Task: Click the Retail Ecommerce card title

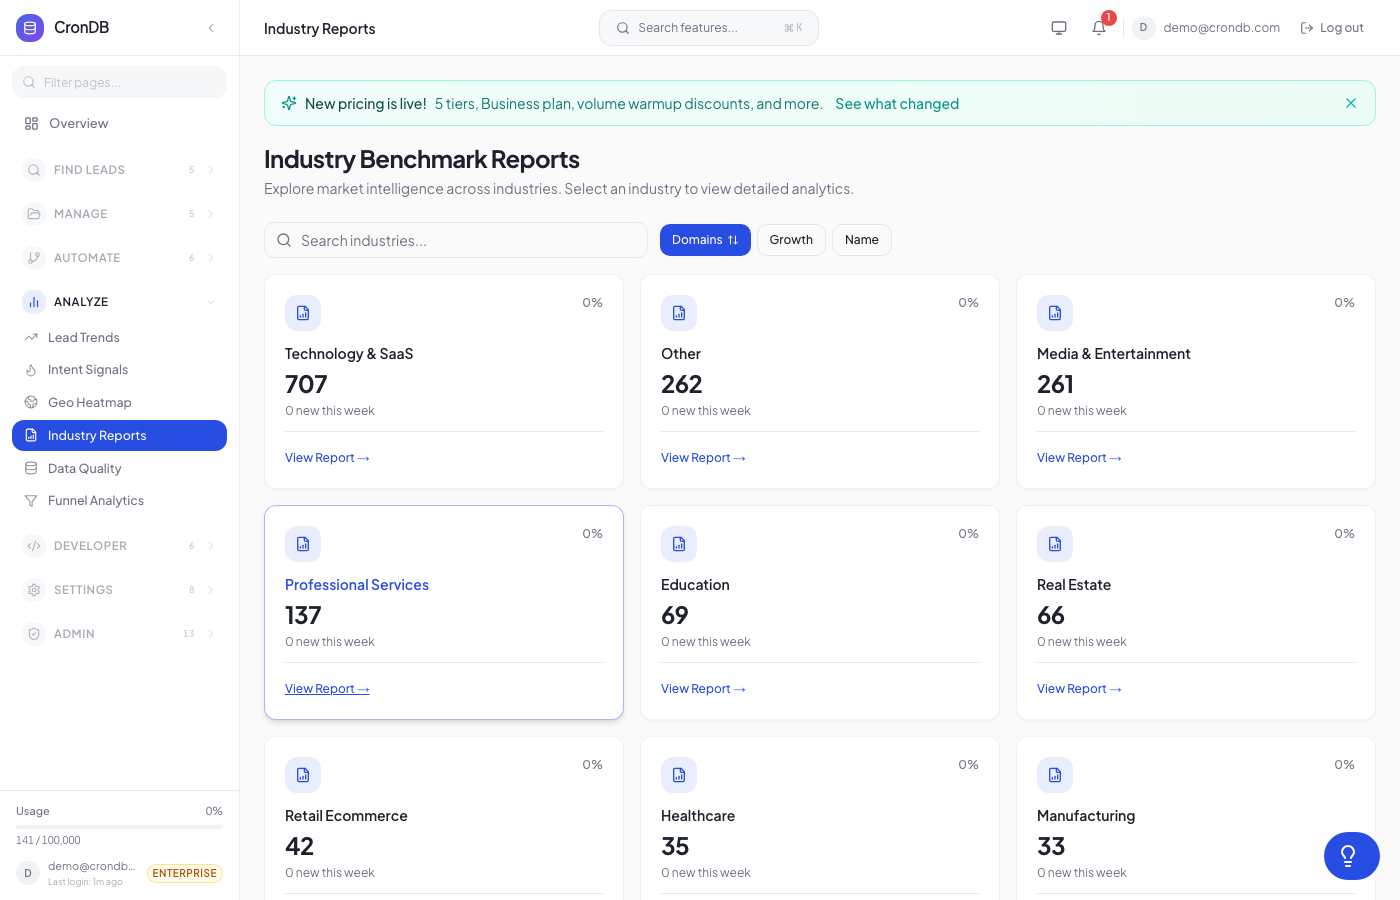Action: click(x=346, y=816)
